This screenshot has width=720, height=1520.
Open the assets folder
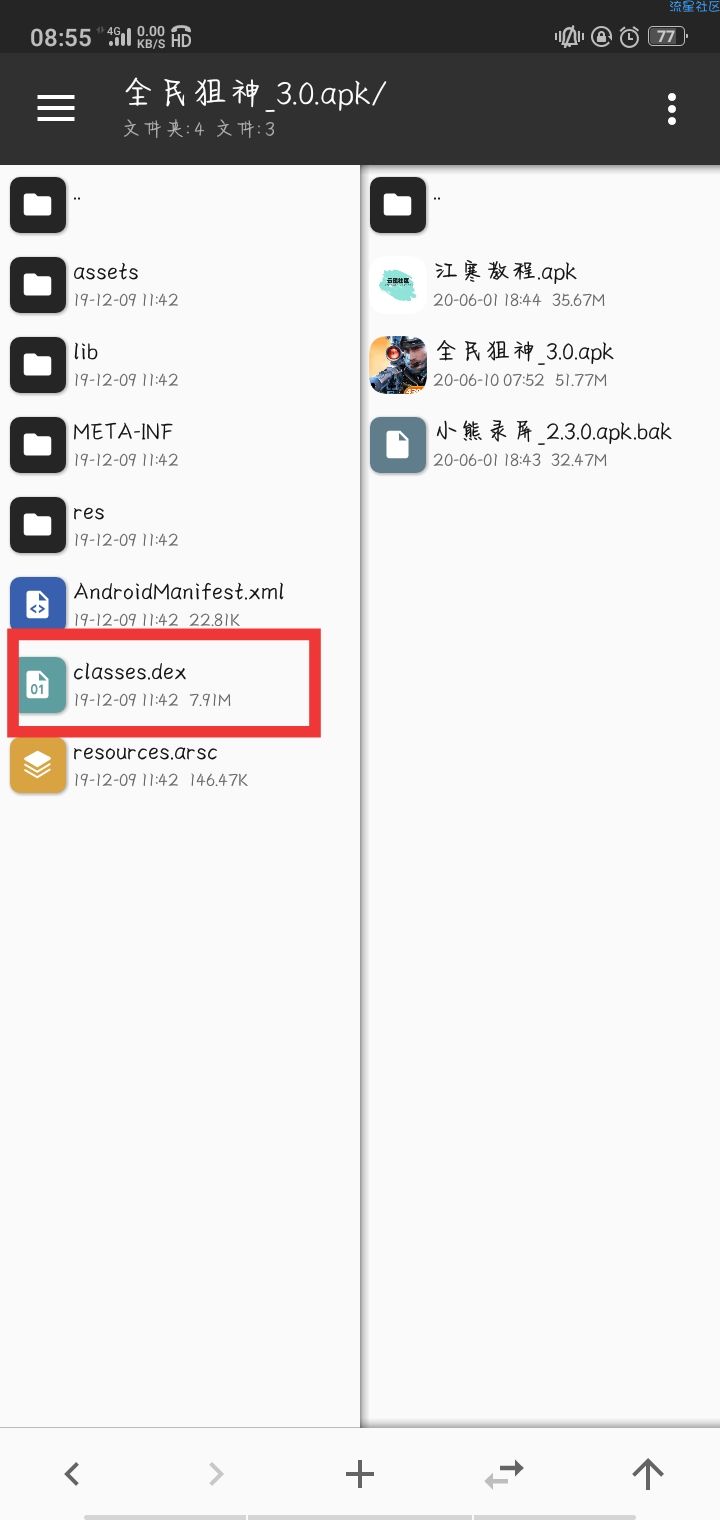coord(180,285)
